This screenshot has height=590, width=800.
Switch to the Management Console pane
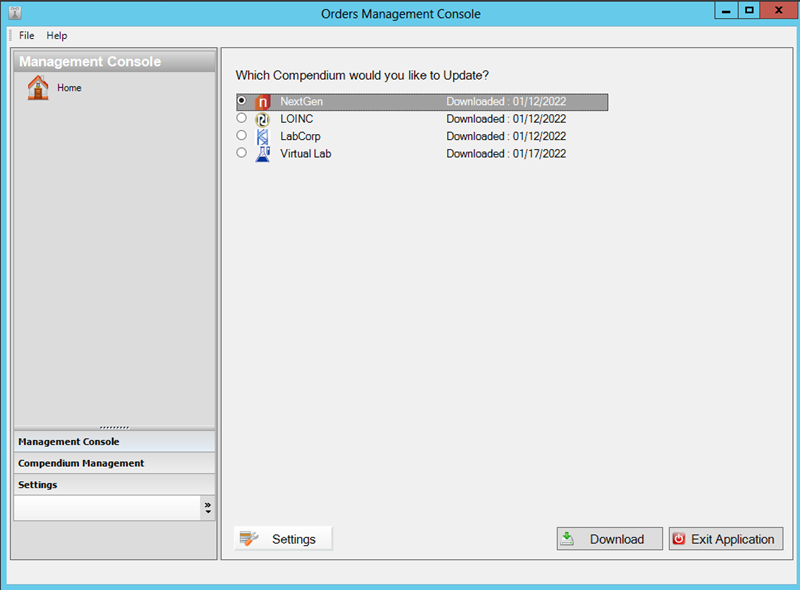pyautogui.click(x=114, y=441)
